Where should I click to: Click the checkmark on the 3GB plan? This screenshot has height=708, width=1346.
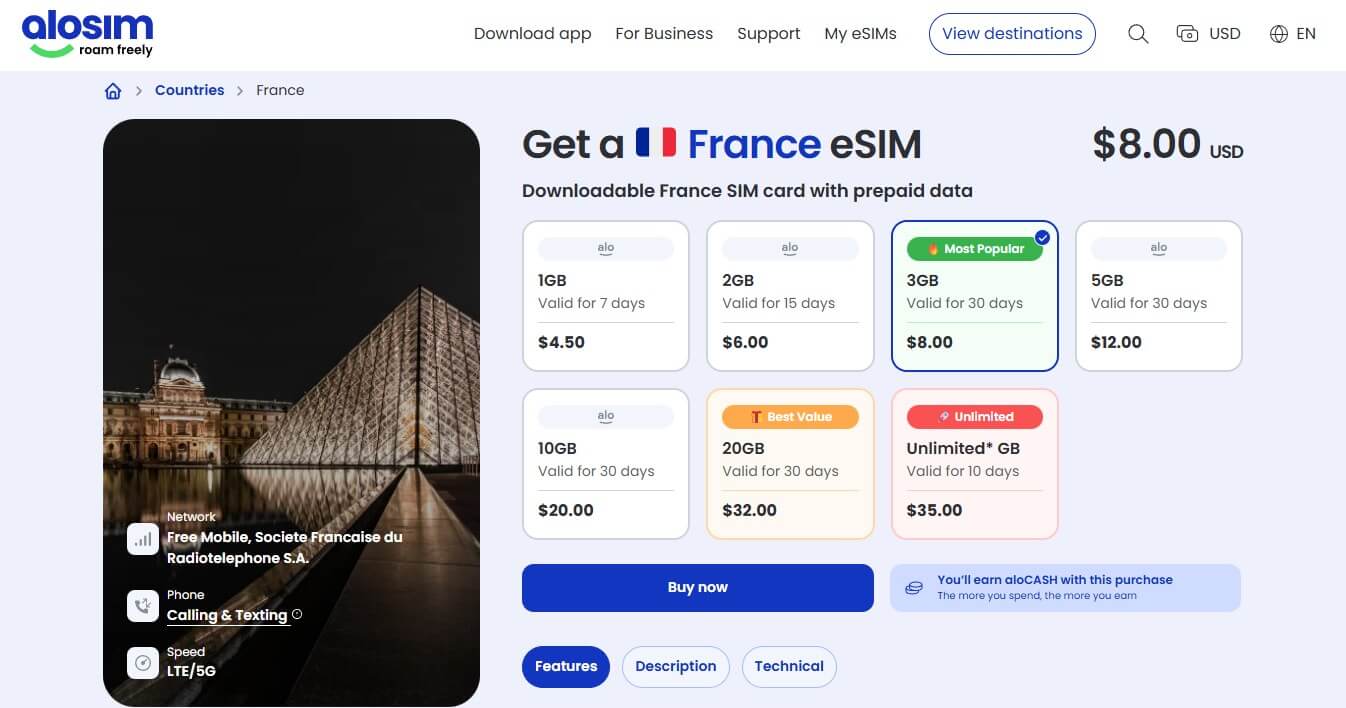[x=1042, y=238]
